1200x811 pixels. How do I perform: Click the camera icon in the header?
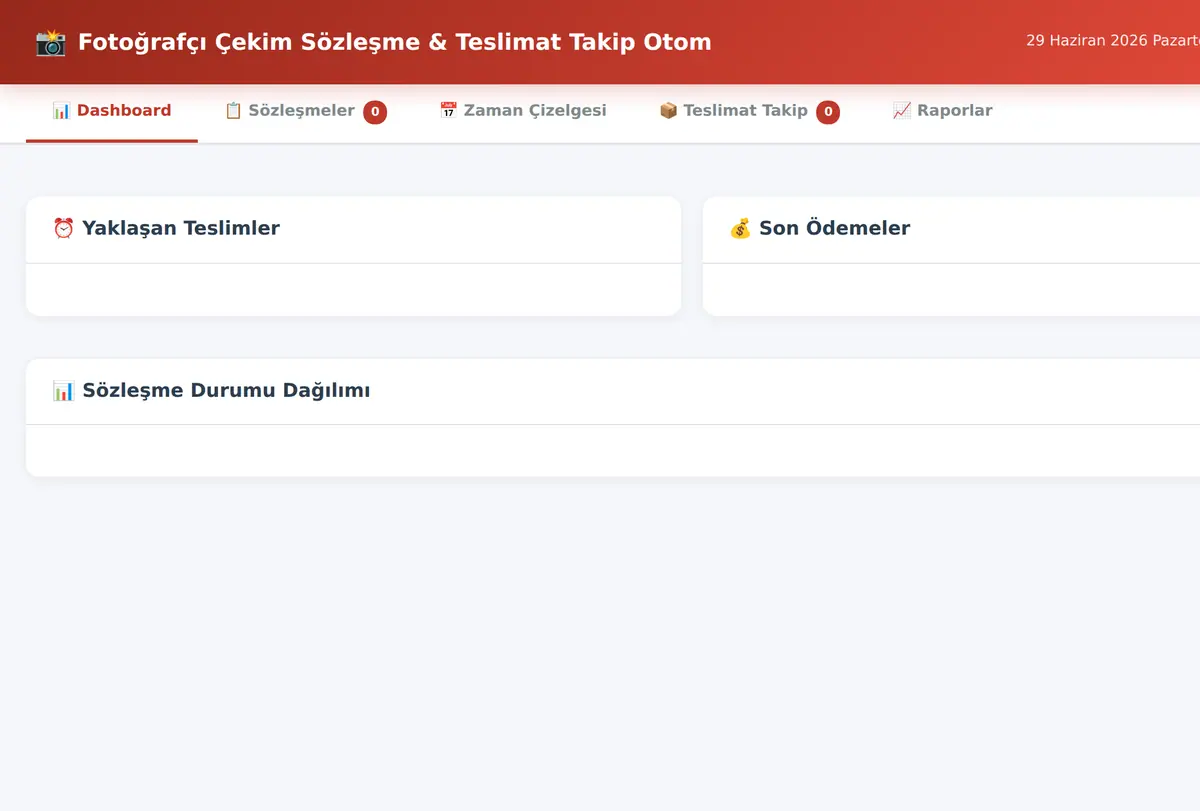coord(51,42)
